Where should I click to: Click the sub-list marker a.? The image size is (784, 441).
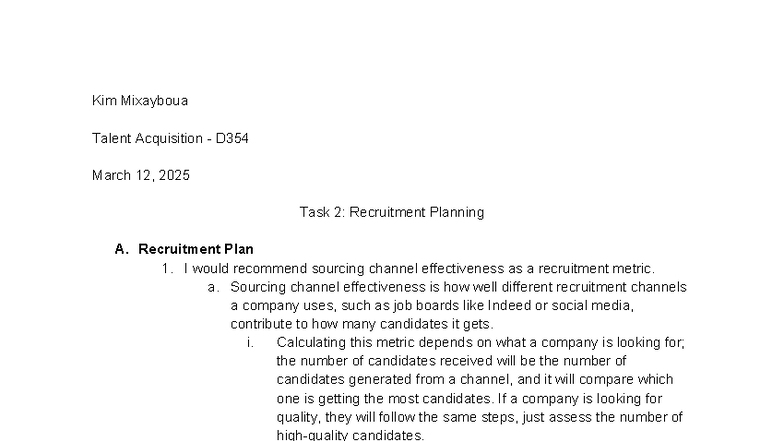tap(213, 287)
